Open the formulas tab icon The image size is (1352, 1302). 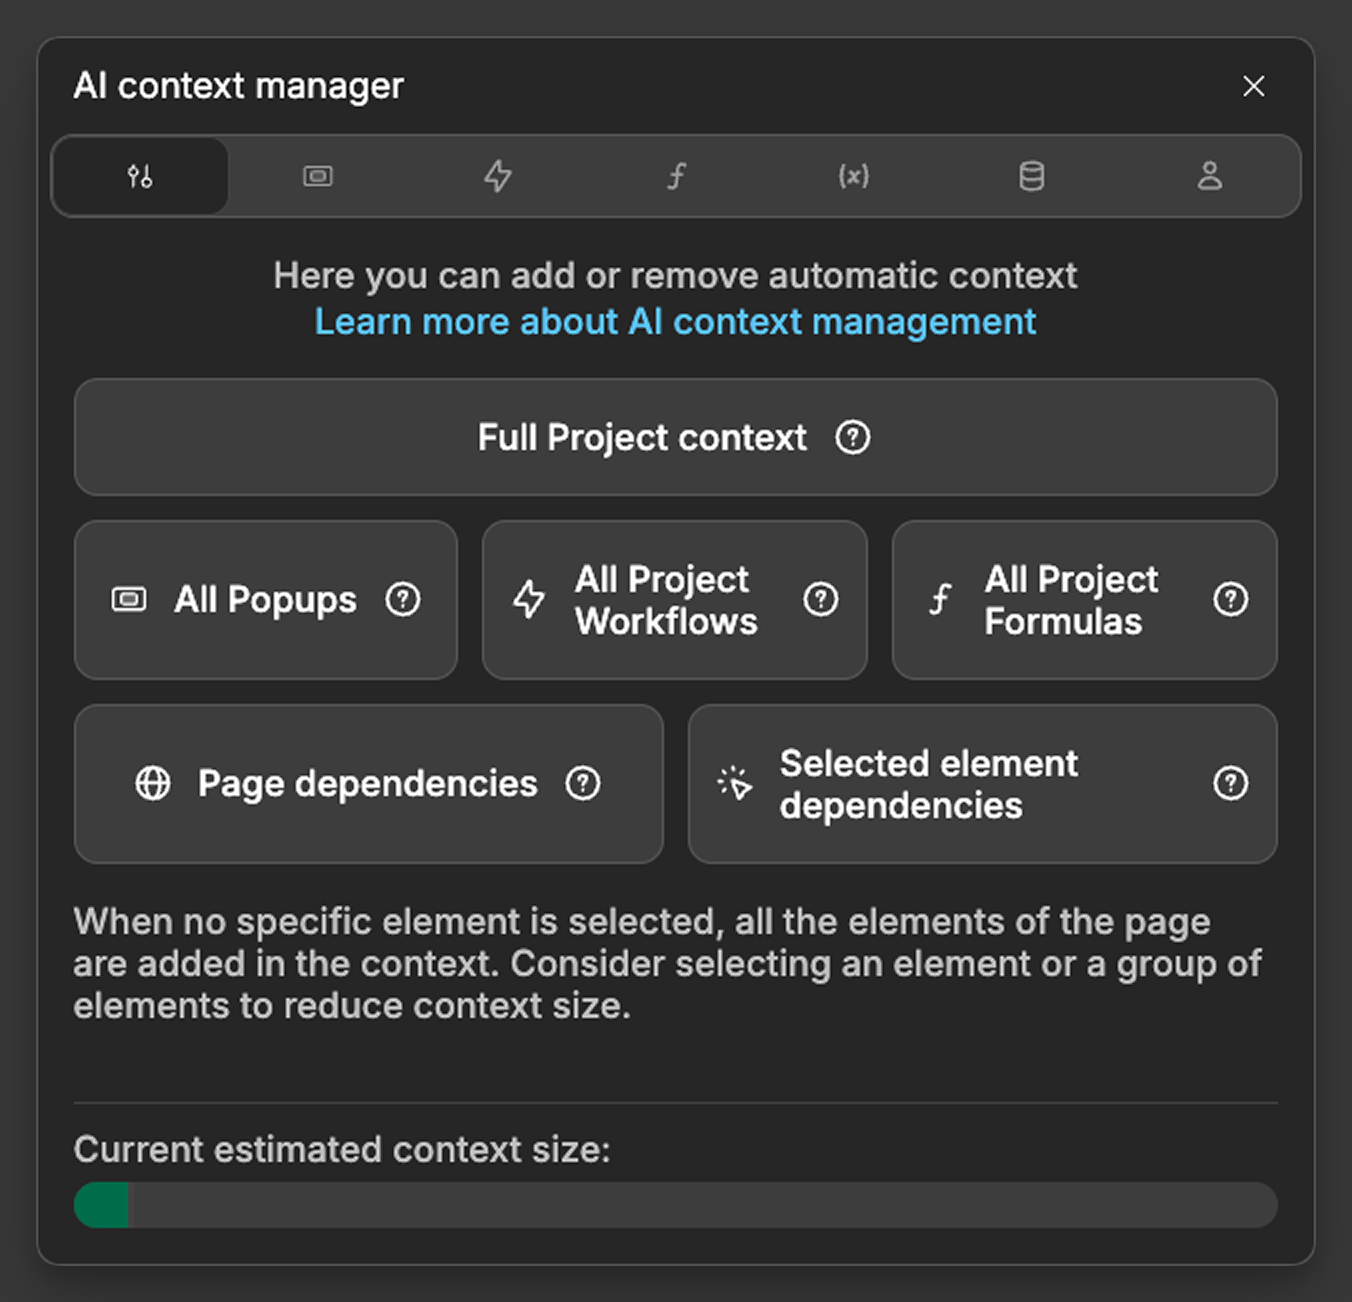[676, 177]
